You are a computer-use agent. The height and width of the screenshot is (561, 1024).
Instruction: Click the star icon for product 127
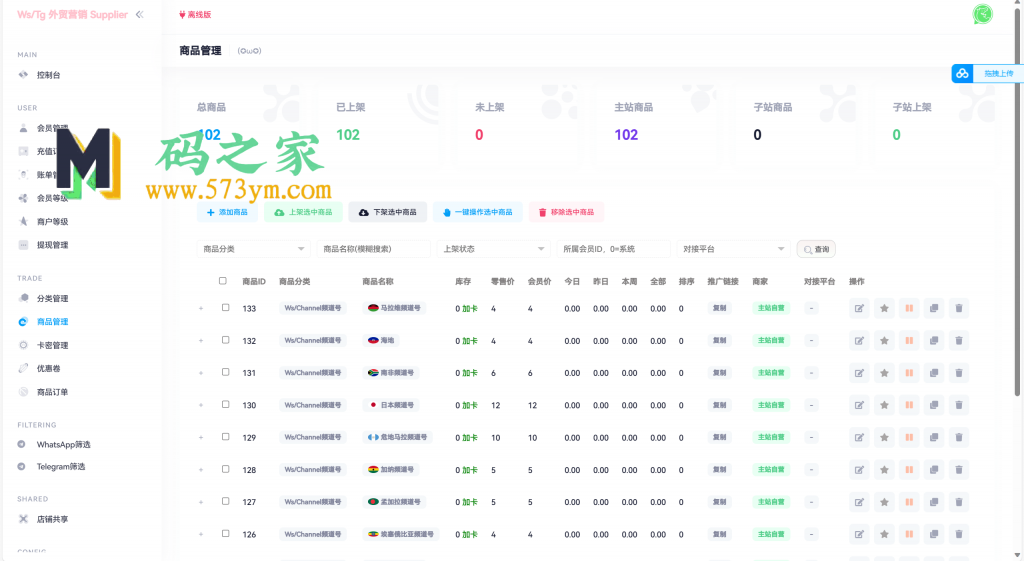coord(884,502)
